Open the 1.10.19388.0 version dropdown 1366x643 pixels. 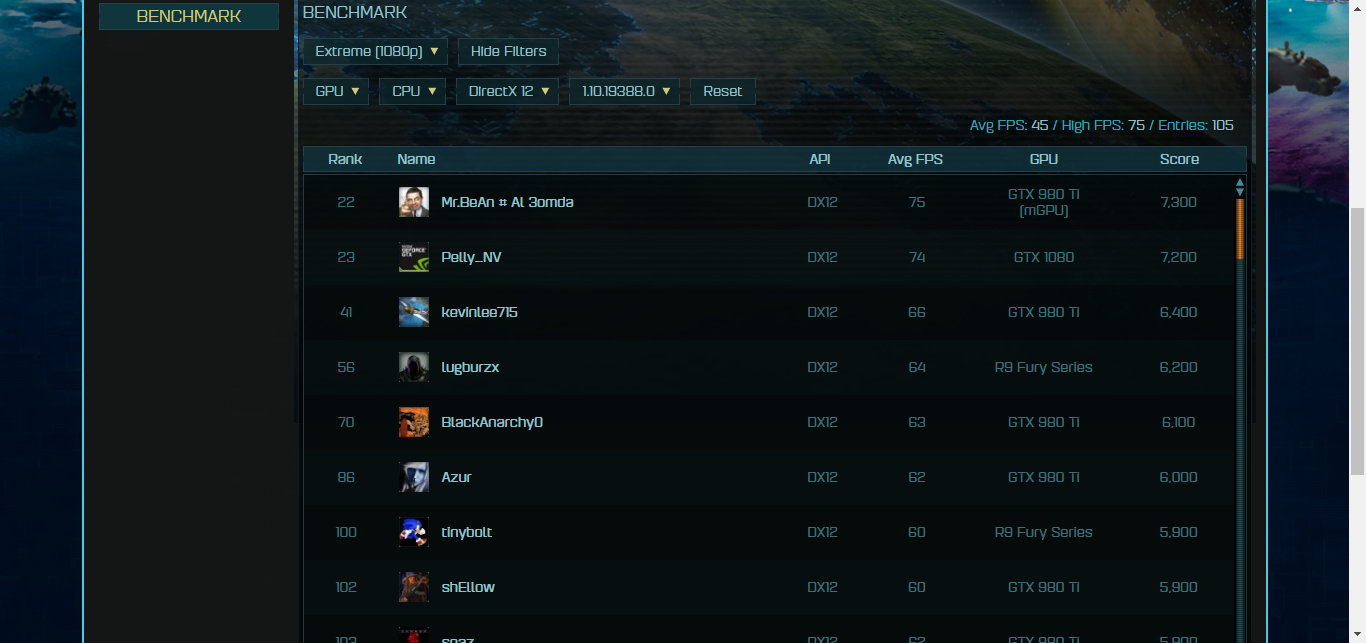point(625,91)
